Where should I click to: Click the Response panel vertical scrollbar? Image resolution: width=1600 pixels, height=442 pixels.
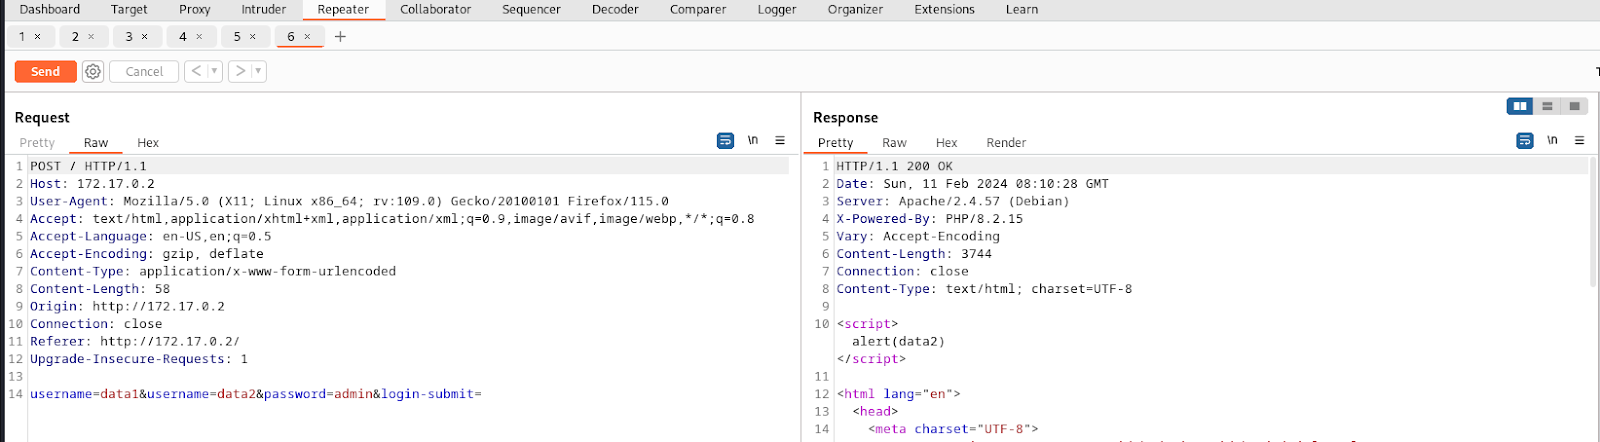(x=1594, y=222)
